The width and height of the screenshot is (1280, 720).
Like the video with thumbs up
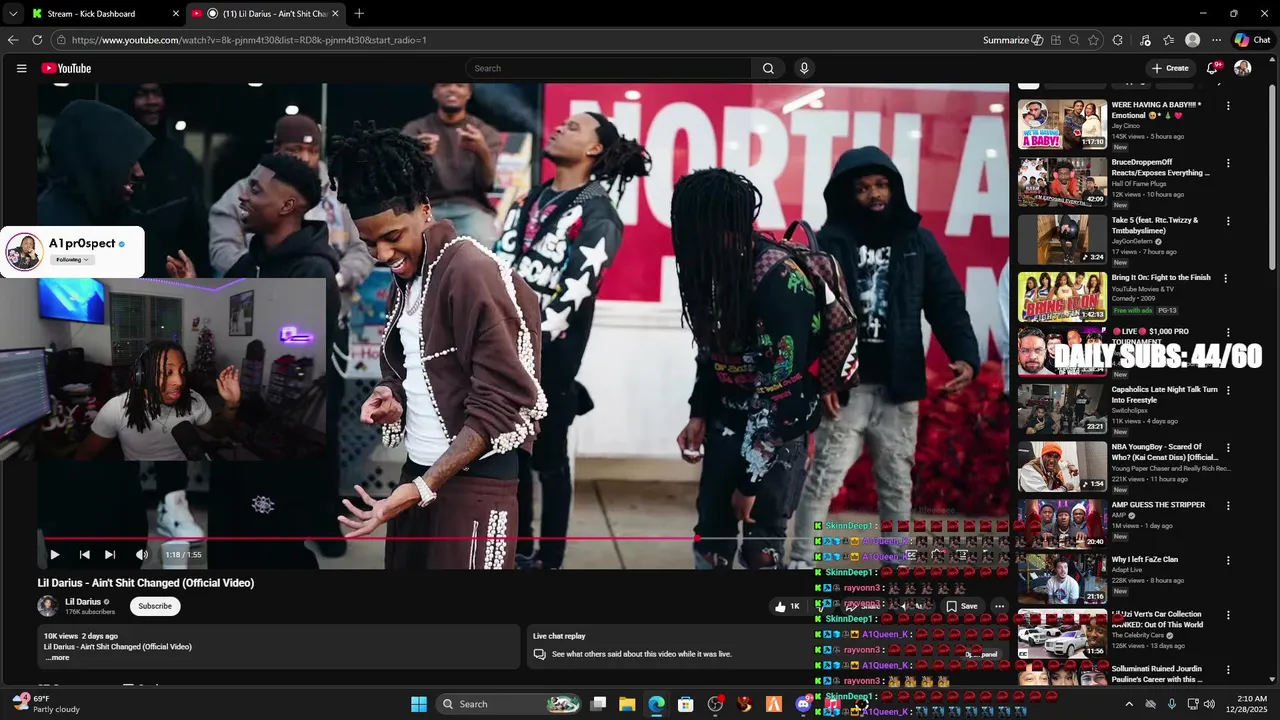coord(787,606)
